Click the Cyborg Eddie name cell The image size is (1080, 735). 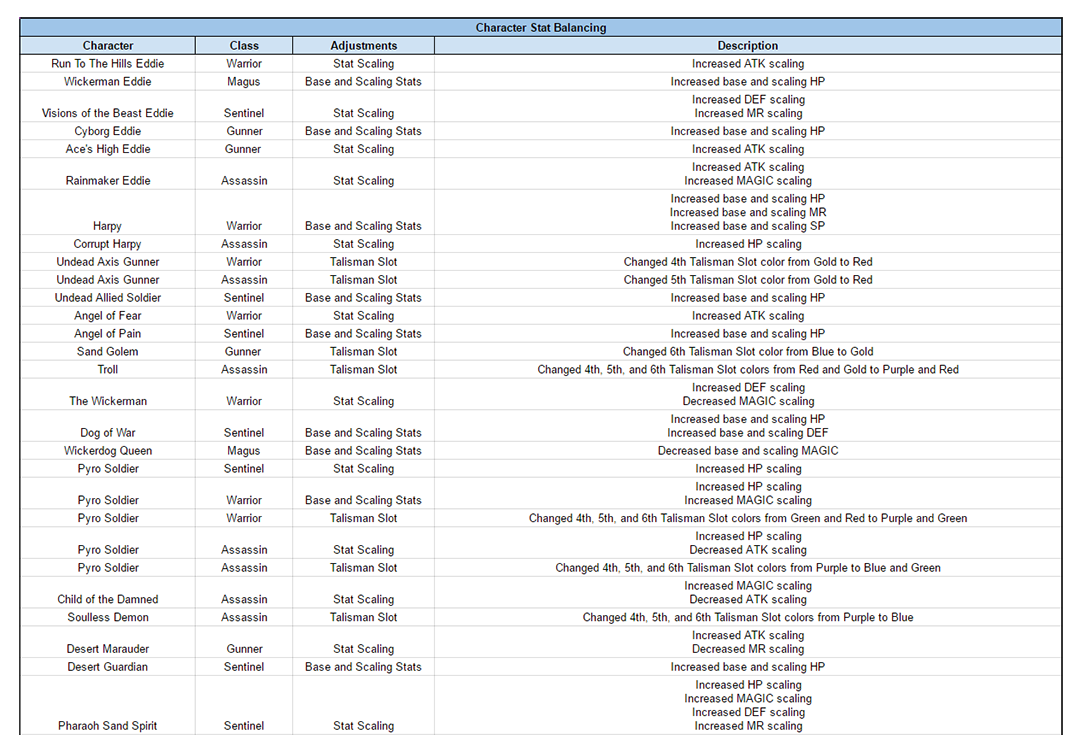[x=108, y=131]
